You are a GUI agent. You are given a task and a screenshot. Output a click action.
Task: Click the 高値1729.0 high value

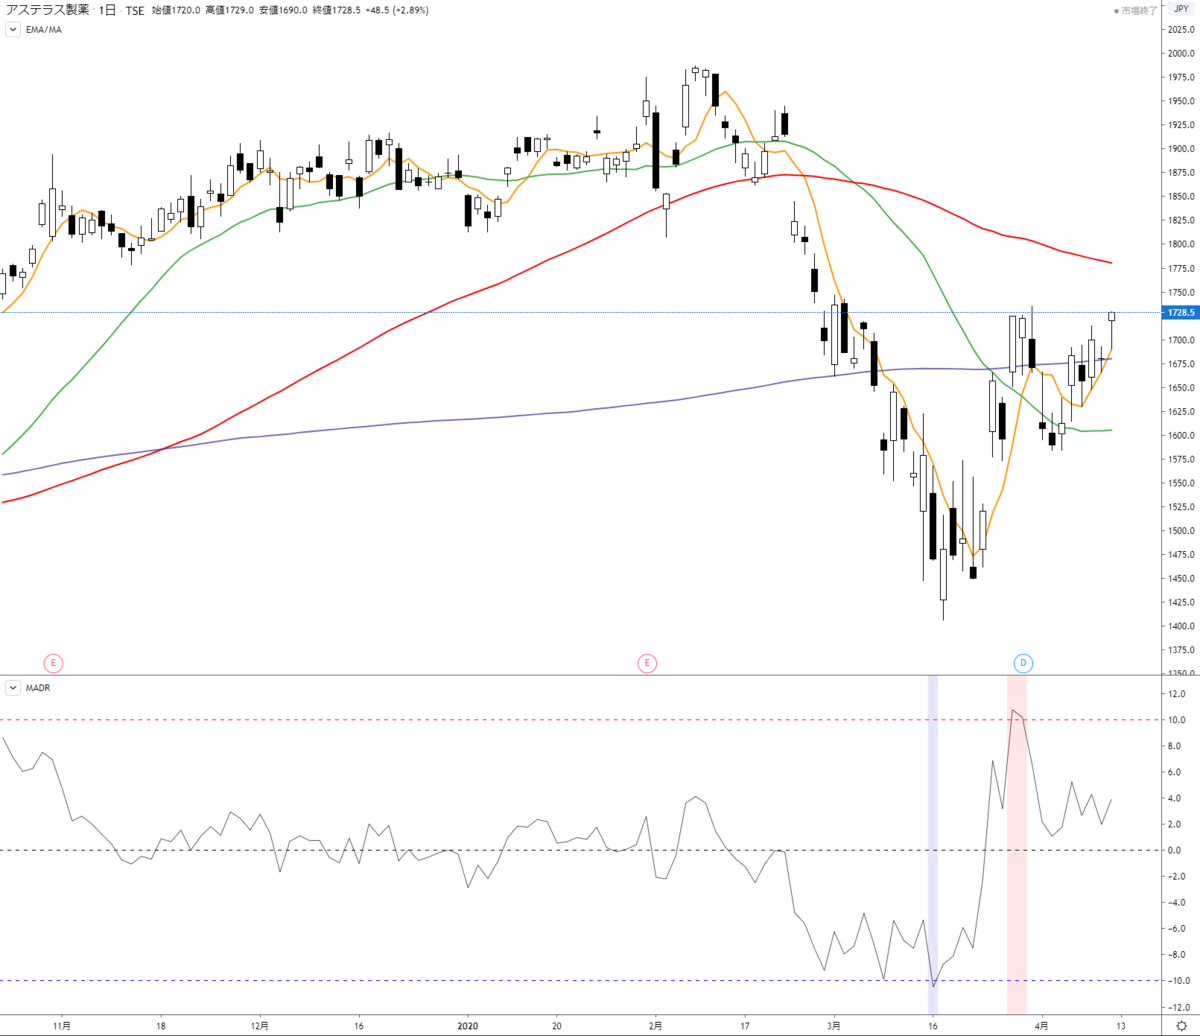(230, 10)
